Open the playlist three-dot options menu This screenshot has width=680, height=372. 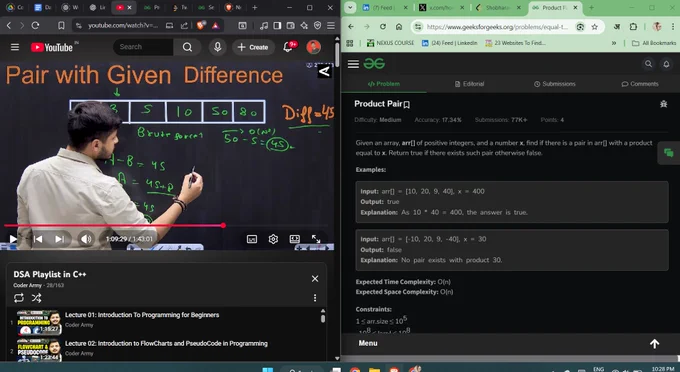click(315, 298)
